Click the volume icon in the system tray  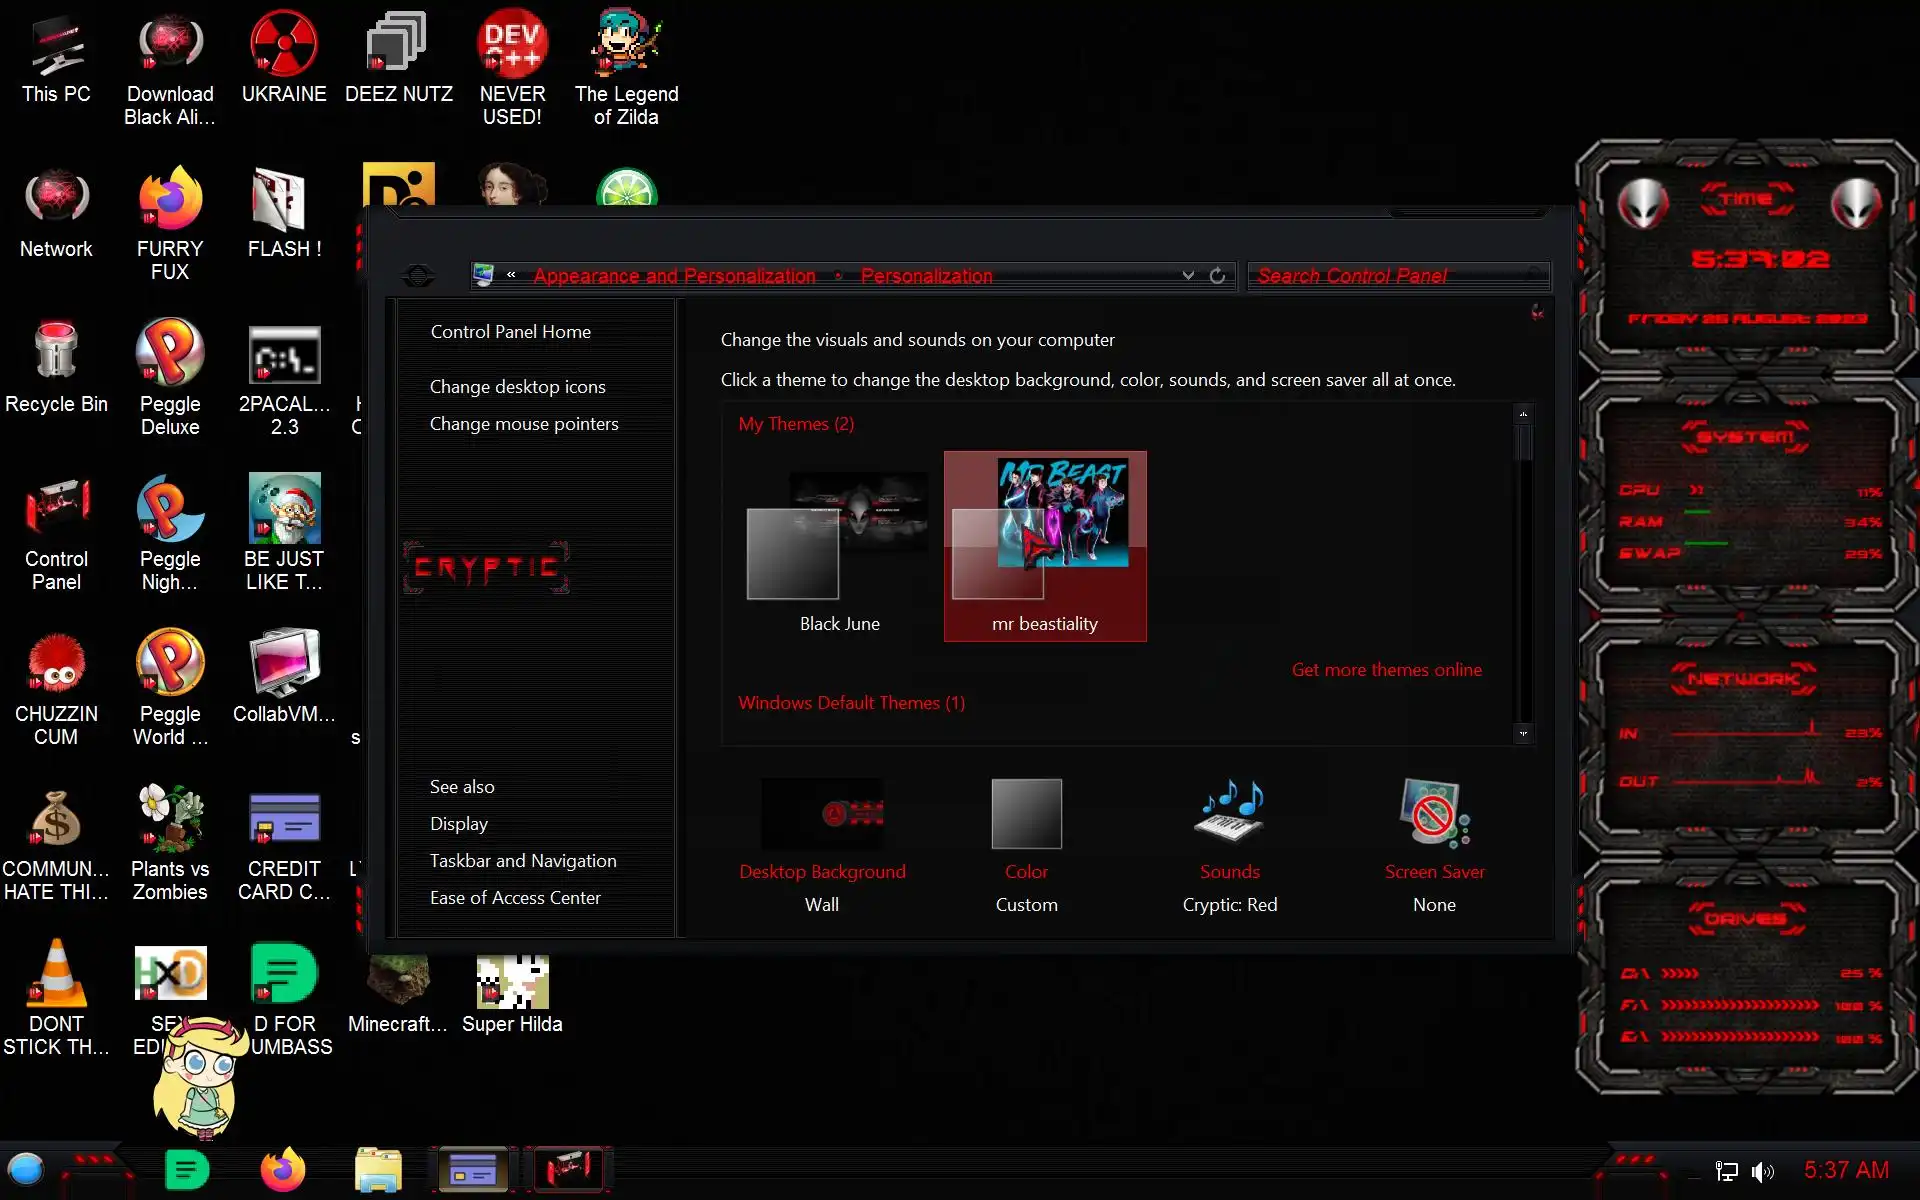[x=1763, y=1171]
